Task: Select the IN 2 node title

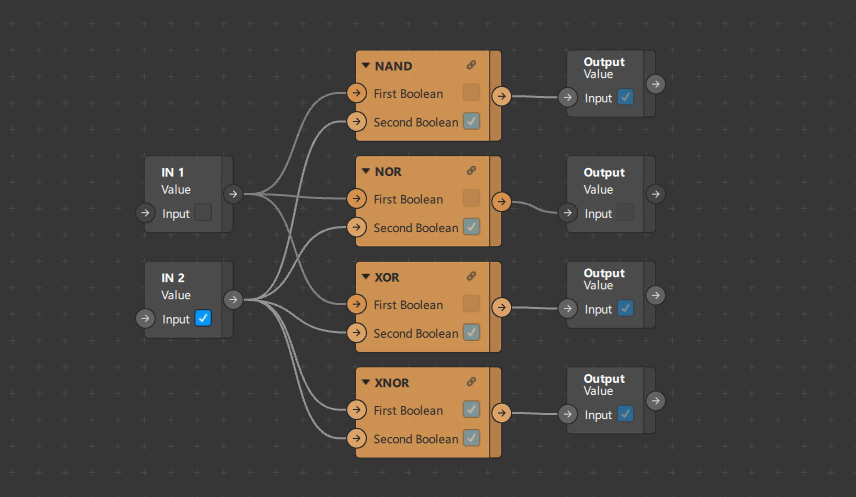Action: [173, 278]
